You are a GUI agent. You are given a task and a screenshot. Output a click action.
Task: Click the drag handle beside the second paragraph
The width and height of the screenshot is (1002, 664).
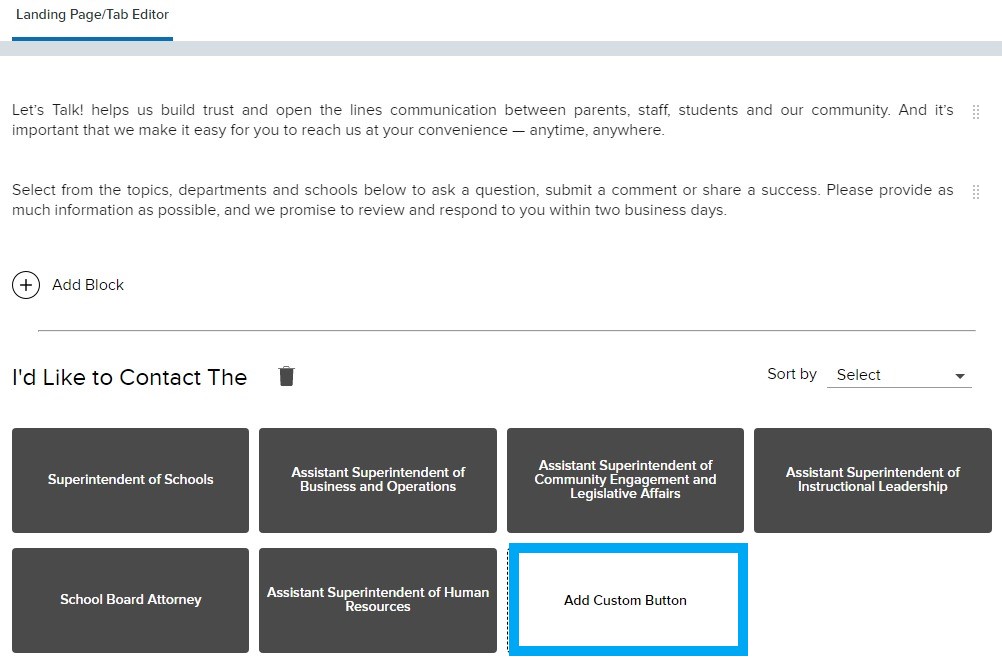point(976,193)
